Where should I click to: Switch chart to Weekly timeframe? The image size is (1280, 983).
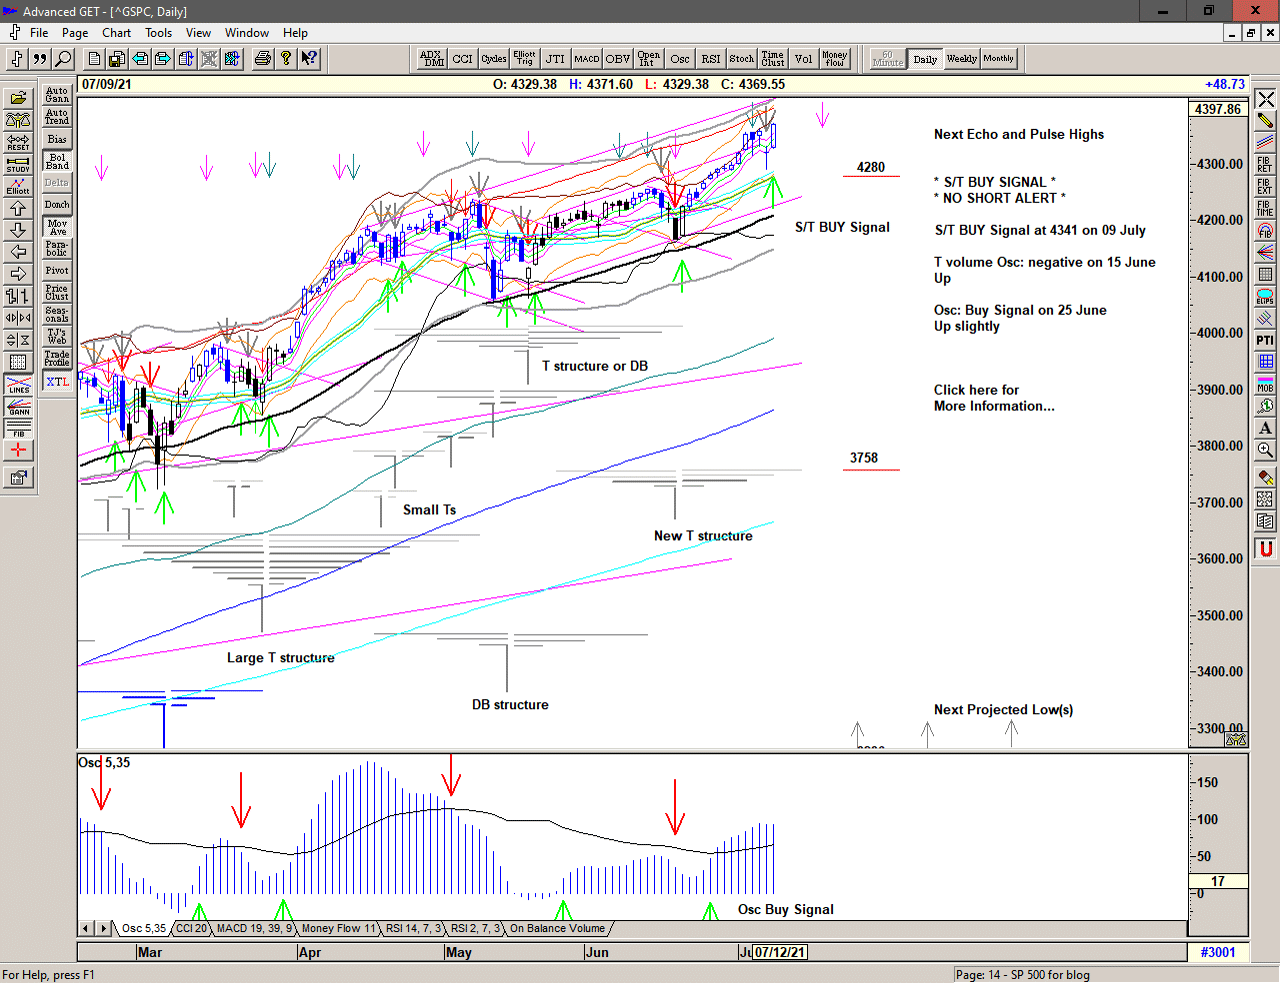pos(961,59)
